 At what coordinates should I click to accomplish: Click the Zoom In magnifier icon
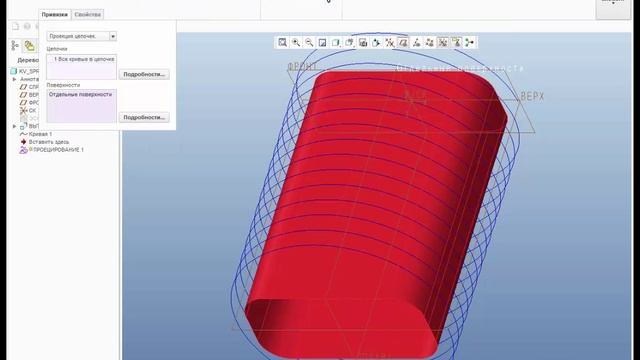click(x=296, y=42)
